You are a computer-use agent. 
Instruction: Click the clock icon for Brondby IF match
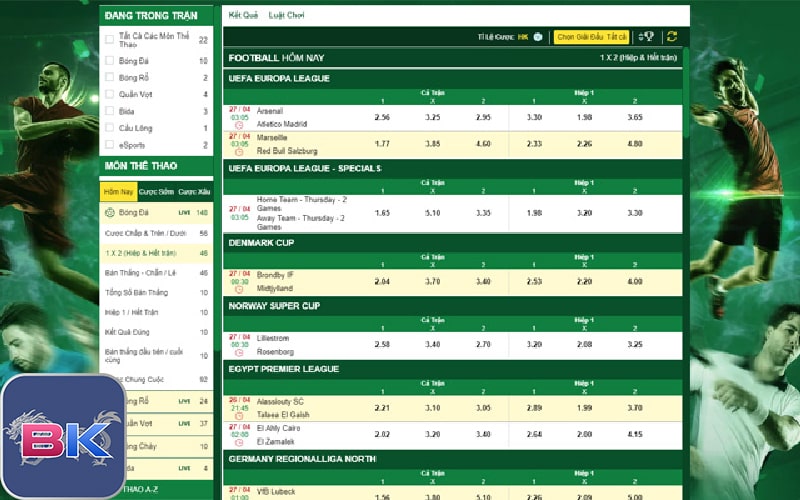pyautogui.click(x=239, y=289)
